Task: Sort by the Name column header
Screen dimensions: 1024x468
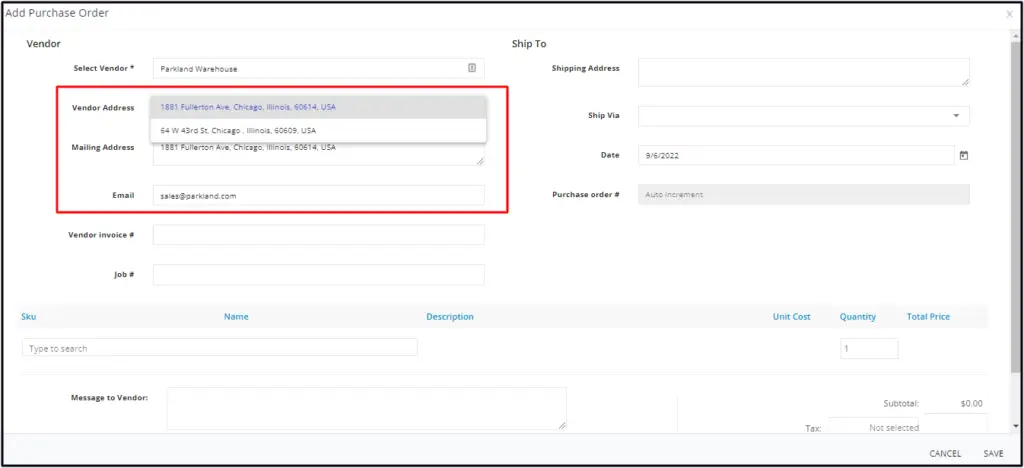Action: [x=236, y=317]
